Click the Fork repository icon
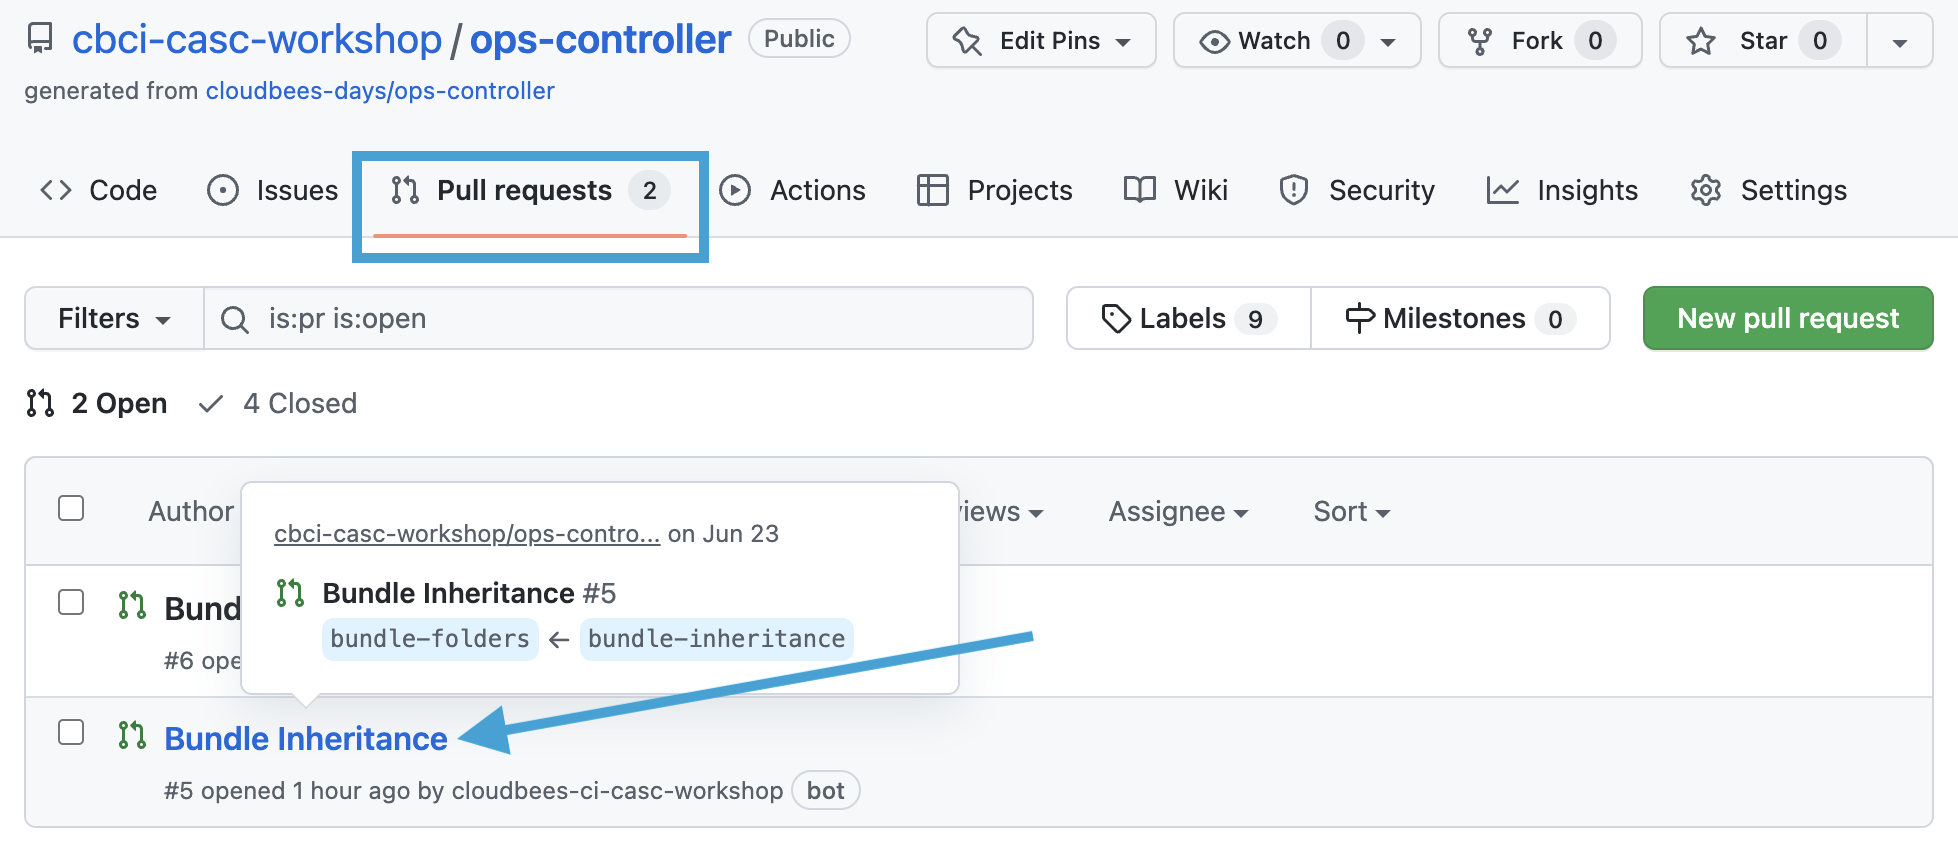 click(1479, 41)
